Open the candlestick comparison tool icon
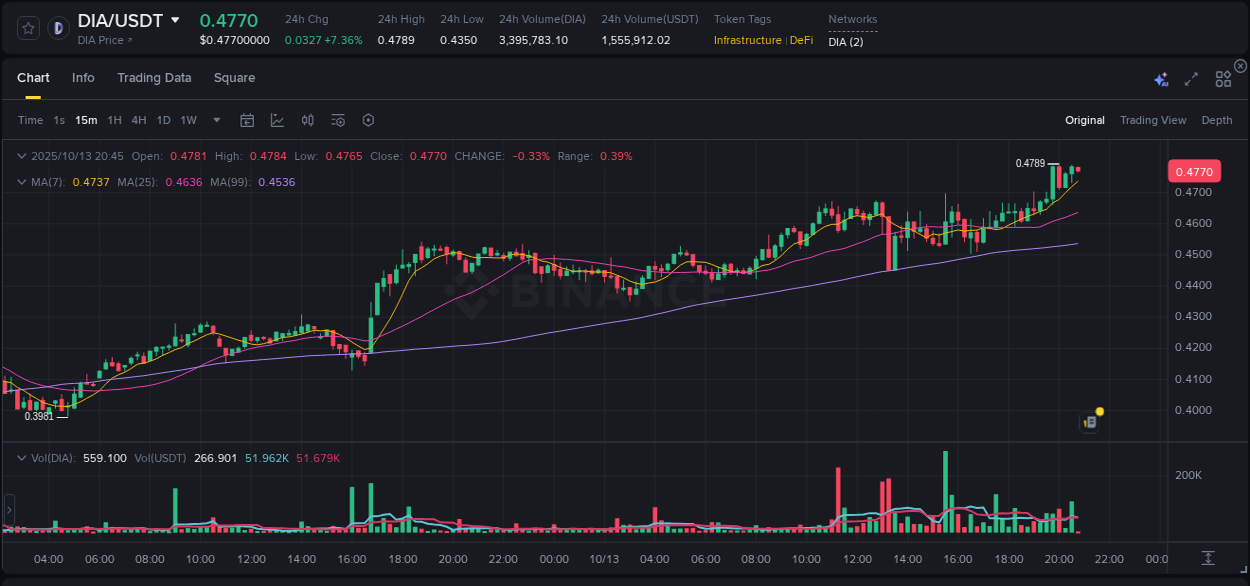 coord(307,120)
